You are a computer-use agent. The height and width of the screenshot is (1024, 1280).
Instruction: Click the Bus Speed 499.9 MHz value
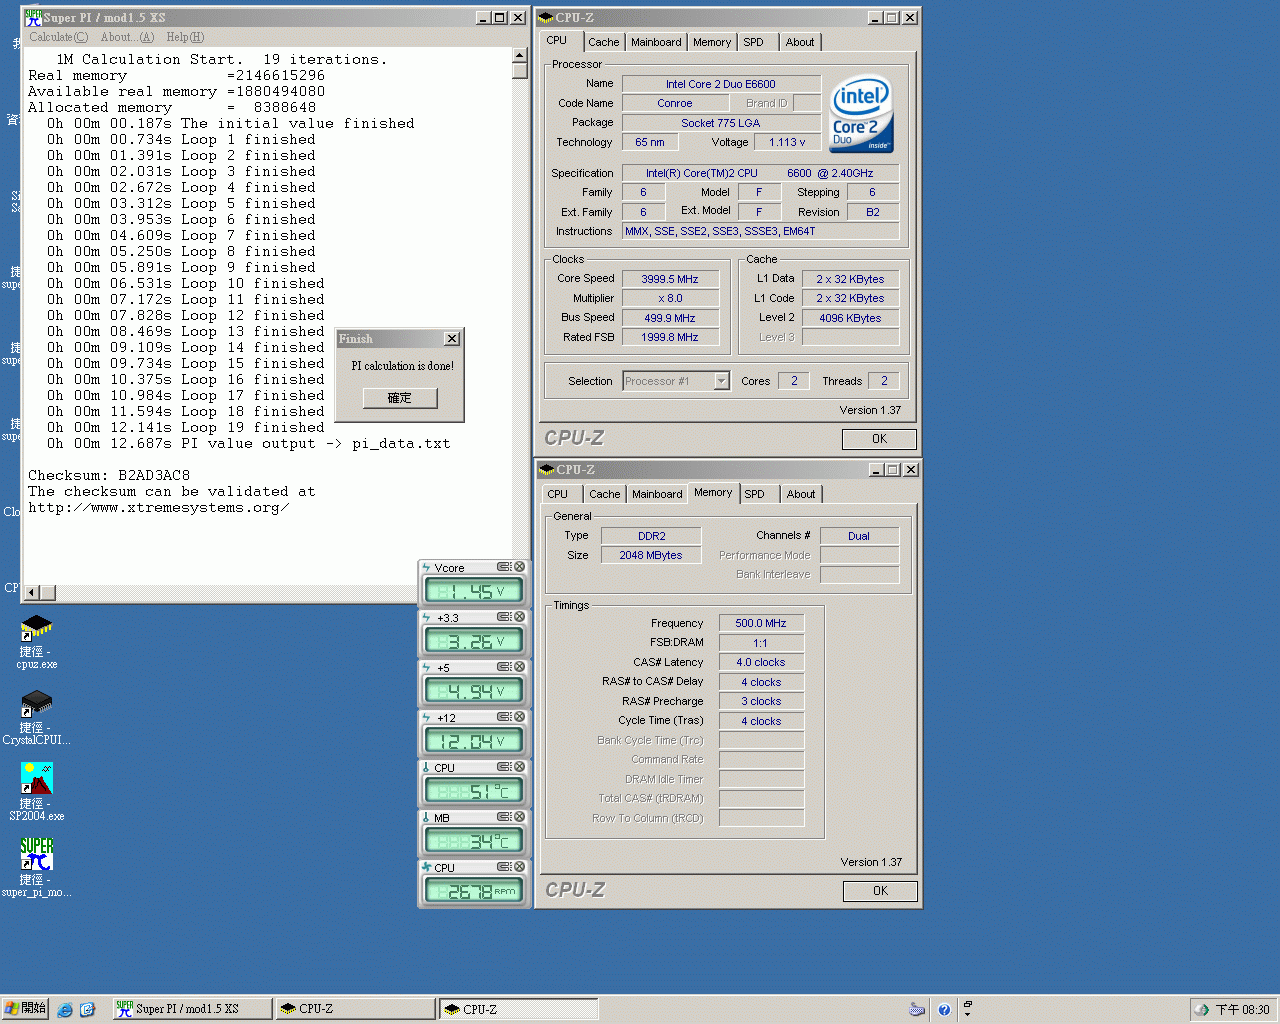670,318
